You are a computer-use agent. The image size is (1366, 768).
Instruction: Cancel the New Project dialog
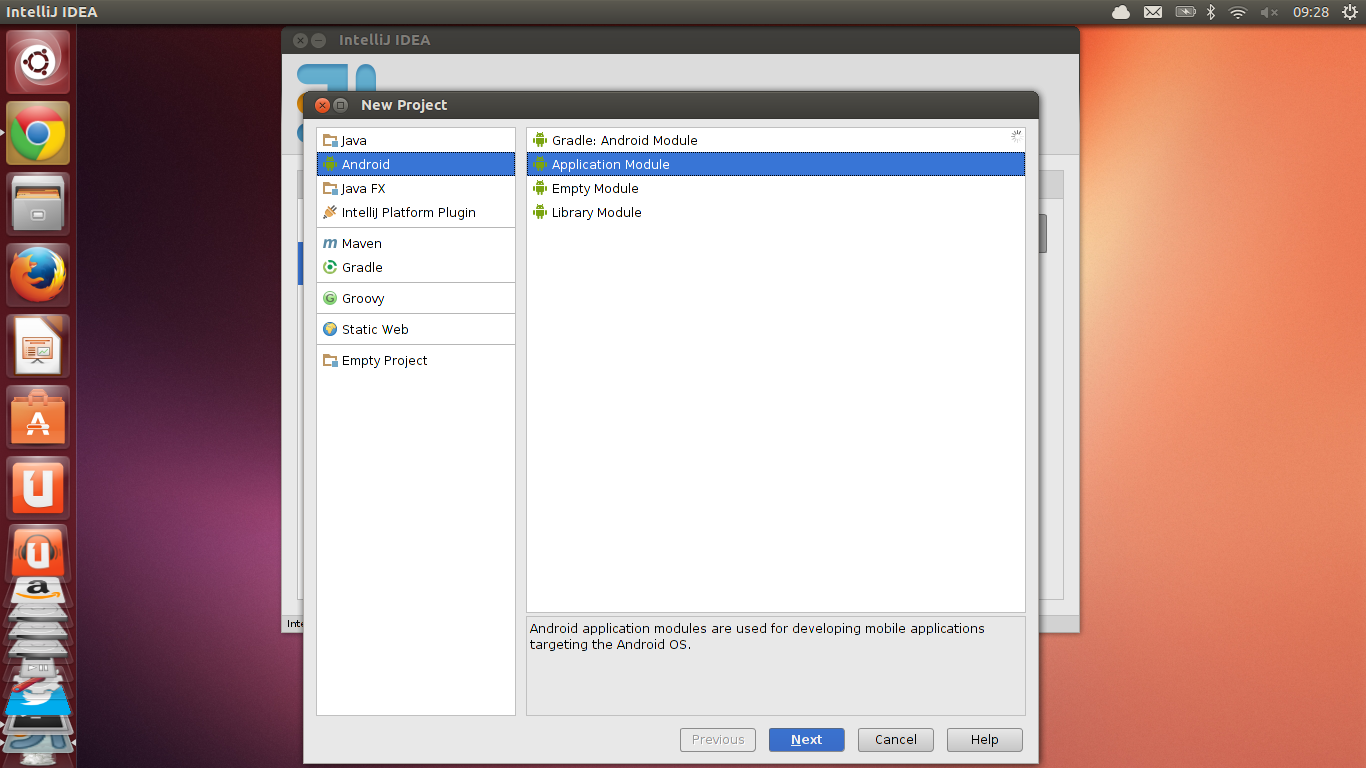[x=895, y=740]
